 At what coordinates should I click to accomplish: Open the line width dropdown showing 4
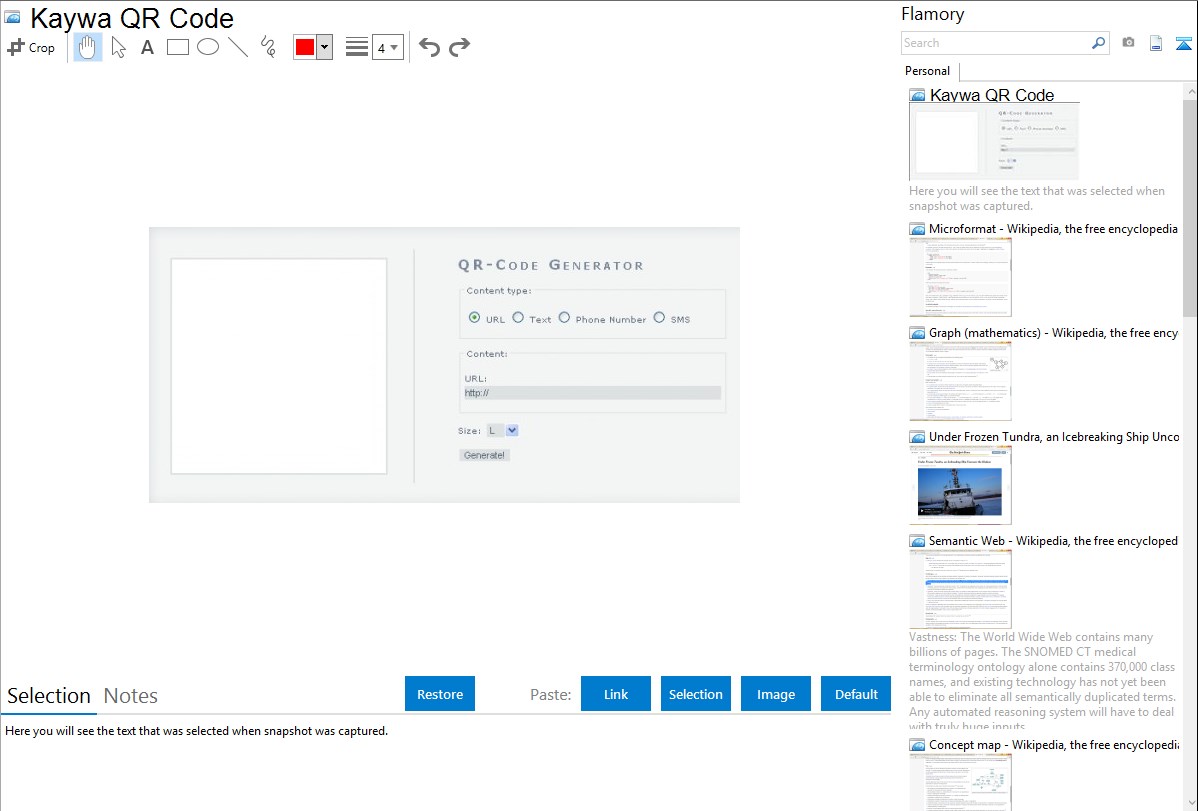pyautogui.click(x=388, y=47)
